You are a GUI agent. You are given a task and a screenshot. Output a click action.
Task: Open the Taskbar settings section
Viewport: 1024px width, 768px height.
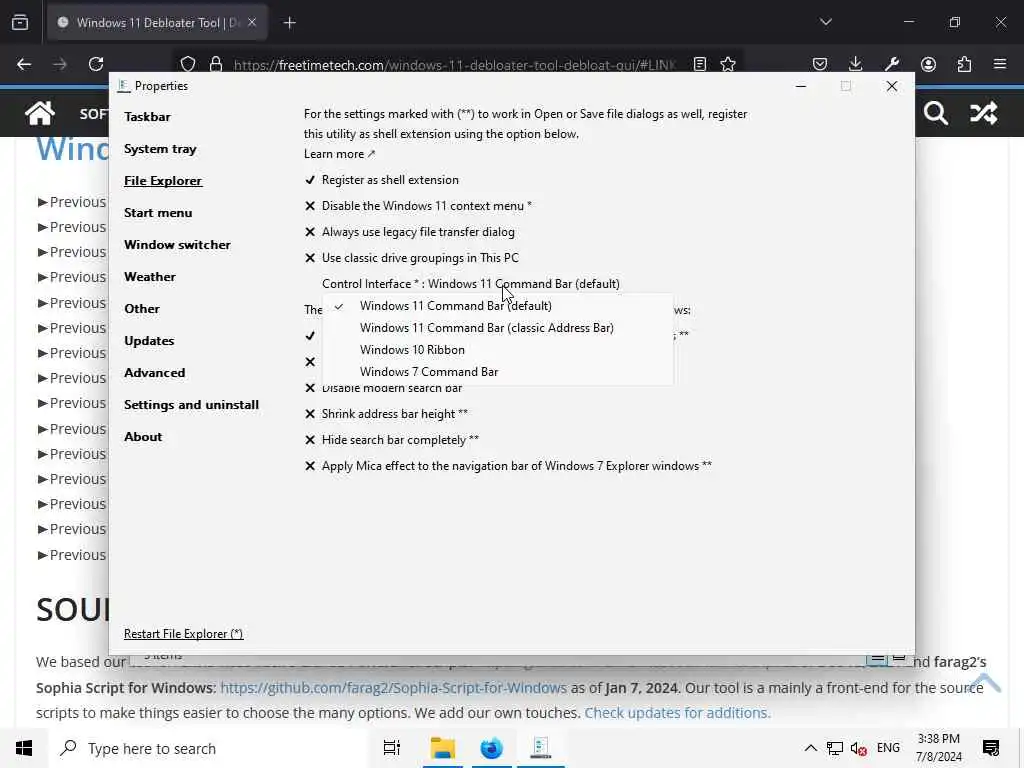tap(147, 117)
